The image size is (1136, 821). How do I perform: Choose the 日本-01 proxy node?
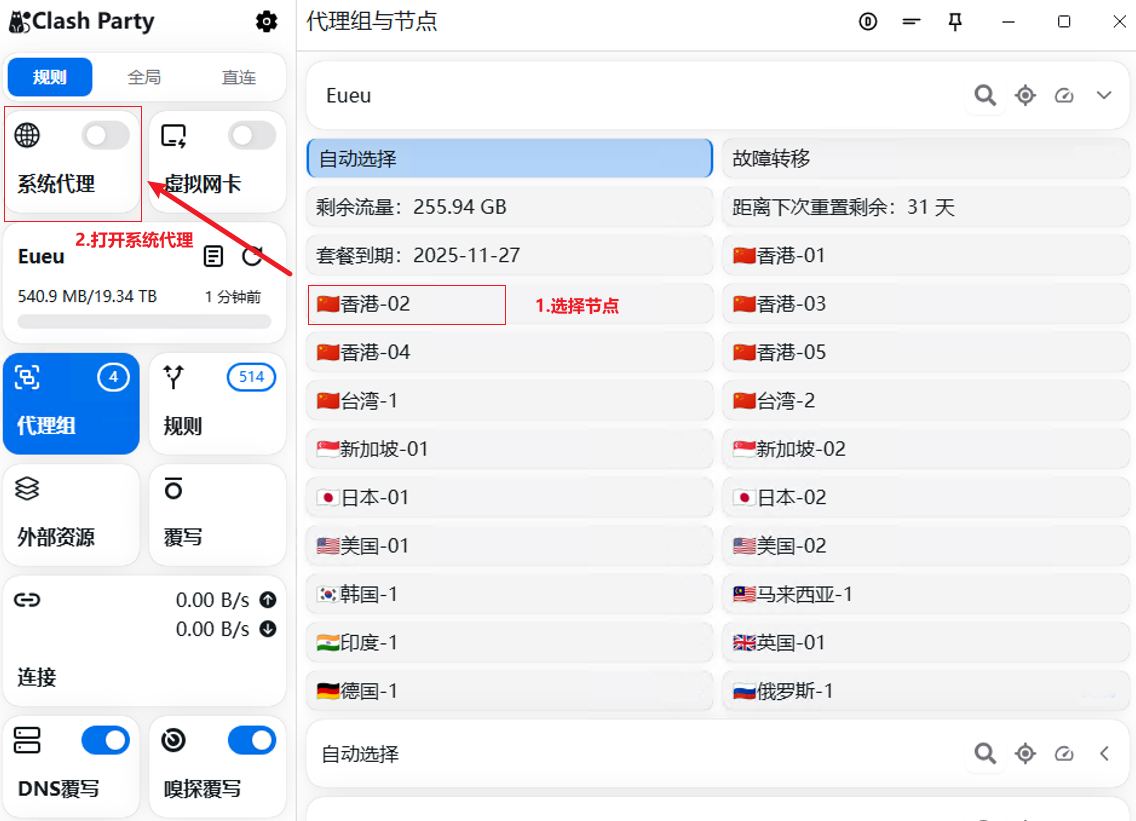(x=510, y=497)
